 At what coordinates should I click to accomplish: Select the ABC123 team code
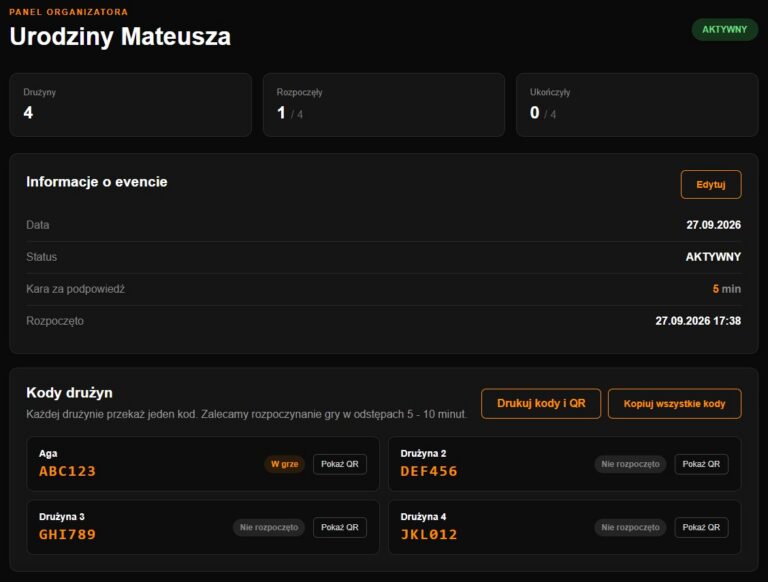coord(67,471)
